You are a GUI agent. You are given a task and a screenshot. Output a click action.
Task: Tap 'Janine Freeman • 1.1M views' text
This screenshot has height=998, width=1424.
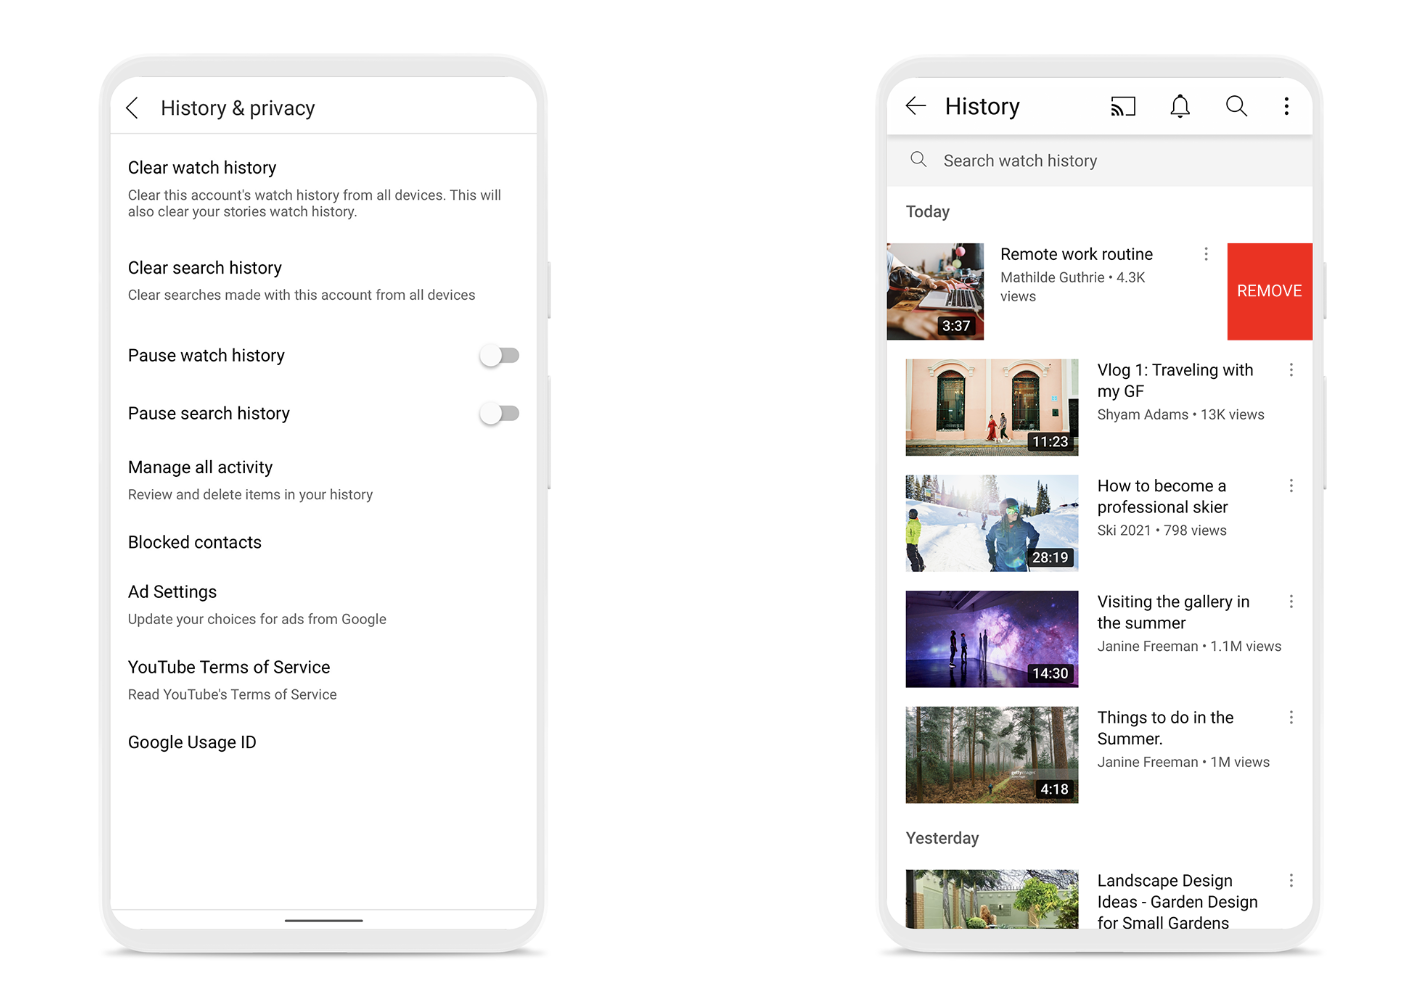[x=1189, y=647]
